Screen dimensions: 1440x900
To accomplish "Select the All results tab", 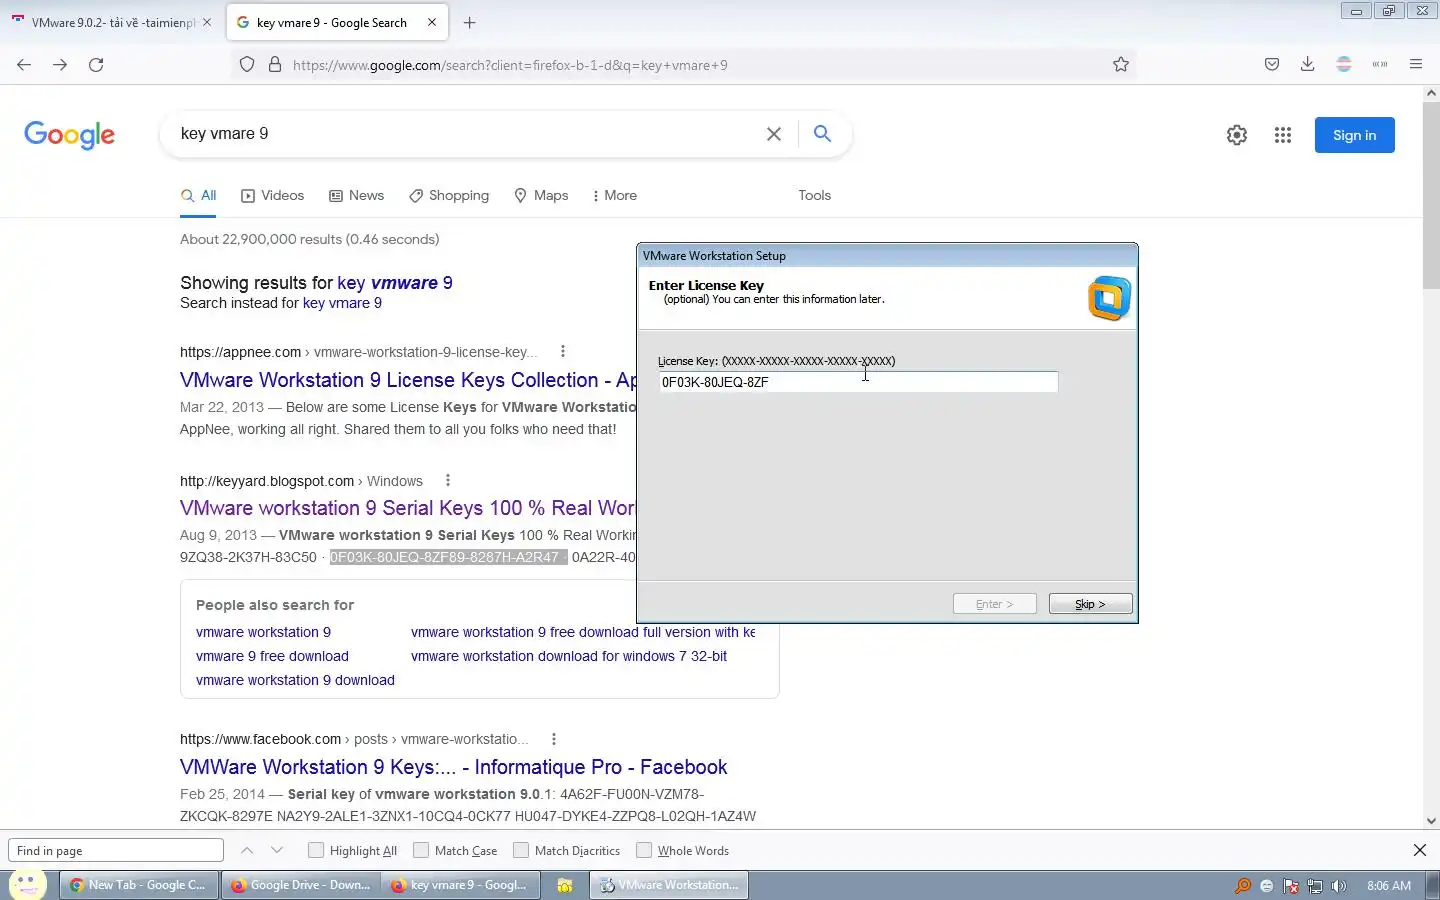I will [199, 196].
